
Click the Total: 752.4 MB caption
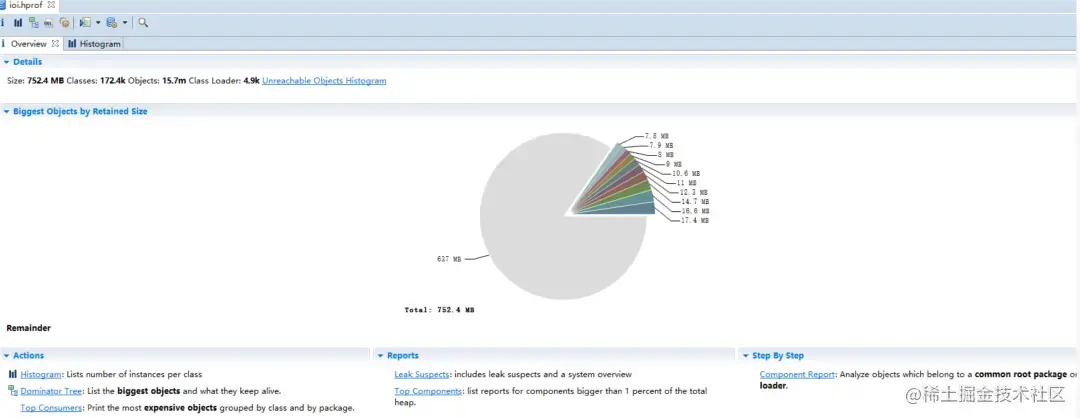coord(439,310)
